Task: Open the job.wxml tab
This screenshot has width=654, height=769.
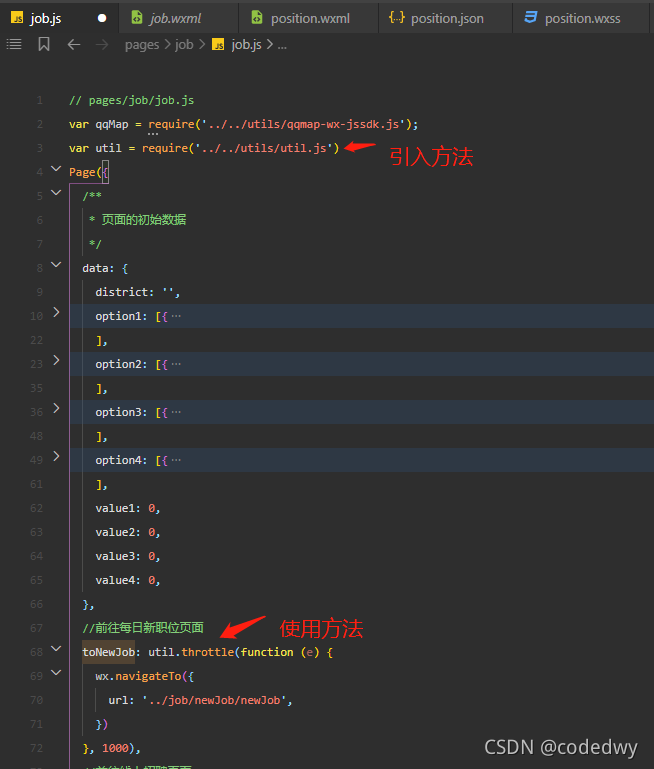Action: [x=178, y=18]
